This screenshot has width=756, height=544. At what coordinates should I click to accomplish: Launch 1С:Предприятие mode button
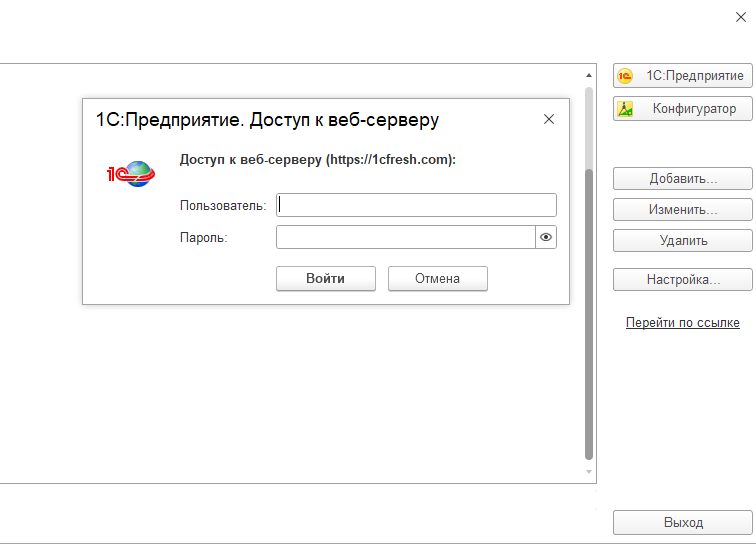[x=682, y=76]
